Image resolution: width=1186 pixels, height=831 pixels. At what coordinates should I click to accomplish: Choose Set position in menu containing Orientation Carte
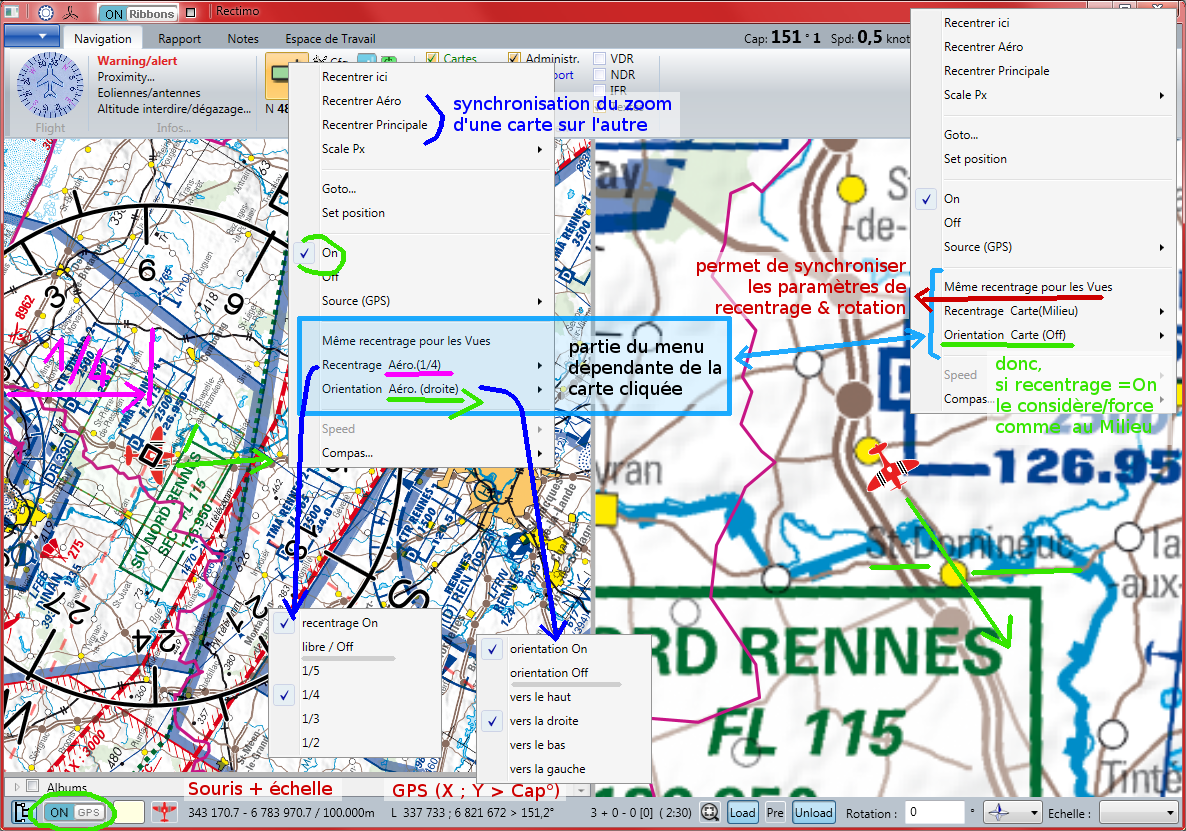tap(1043, 160)
